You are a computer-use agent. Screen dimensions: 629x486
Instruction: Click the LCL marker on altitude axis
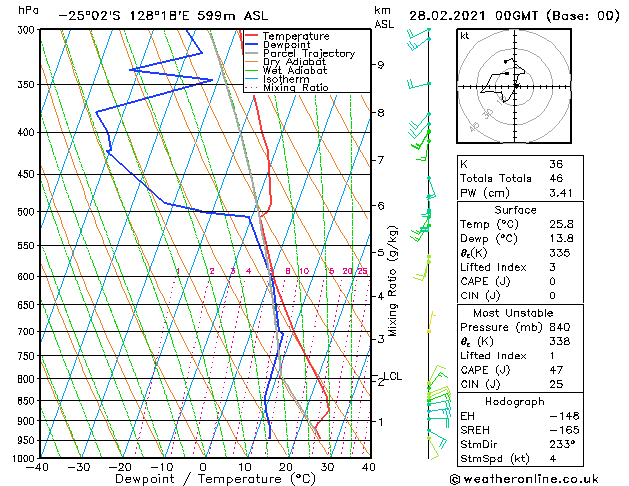pyautogui.click(x=392, y=376)
